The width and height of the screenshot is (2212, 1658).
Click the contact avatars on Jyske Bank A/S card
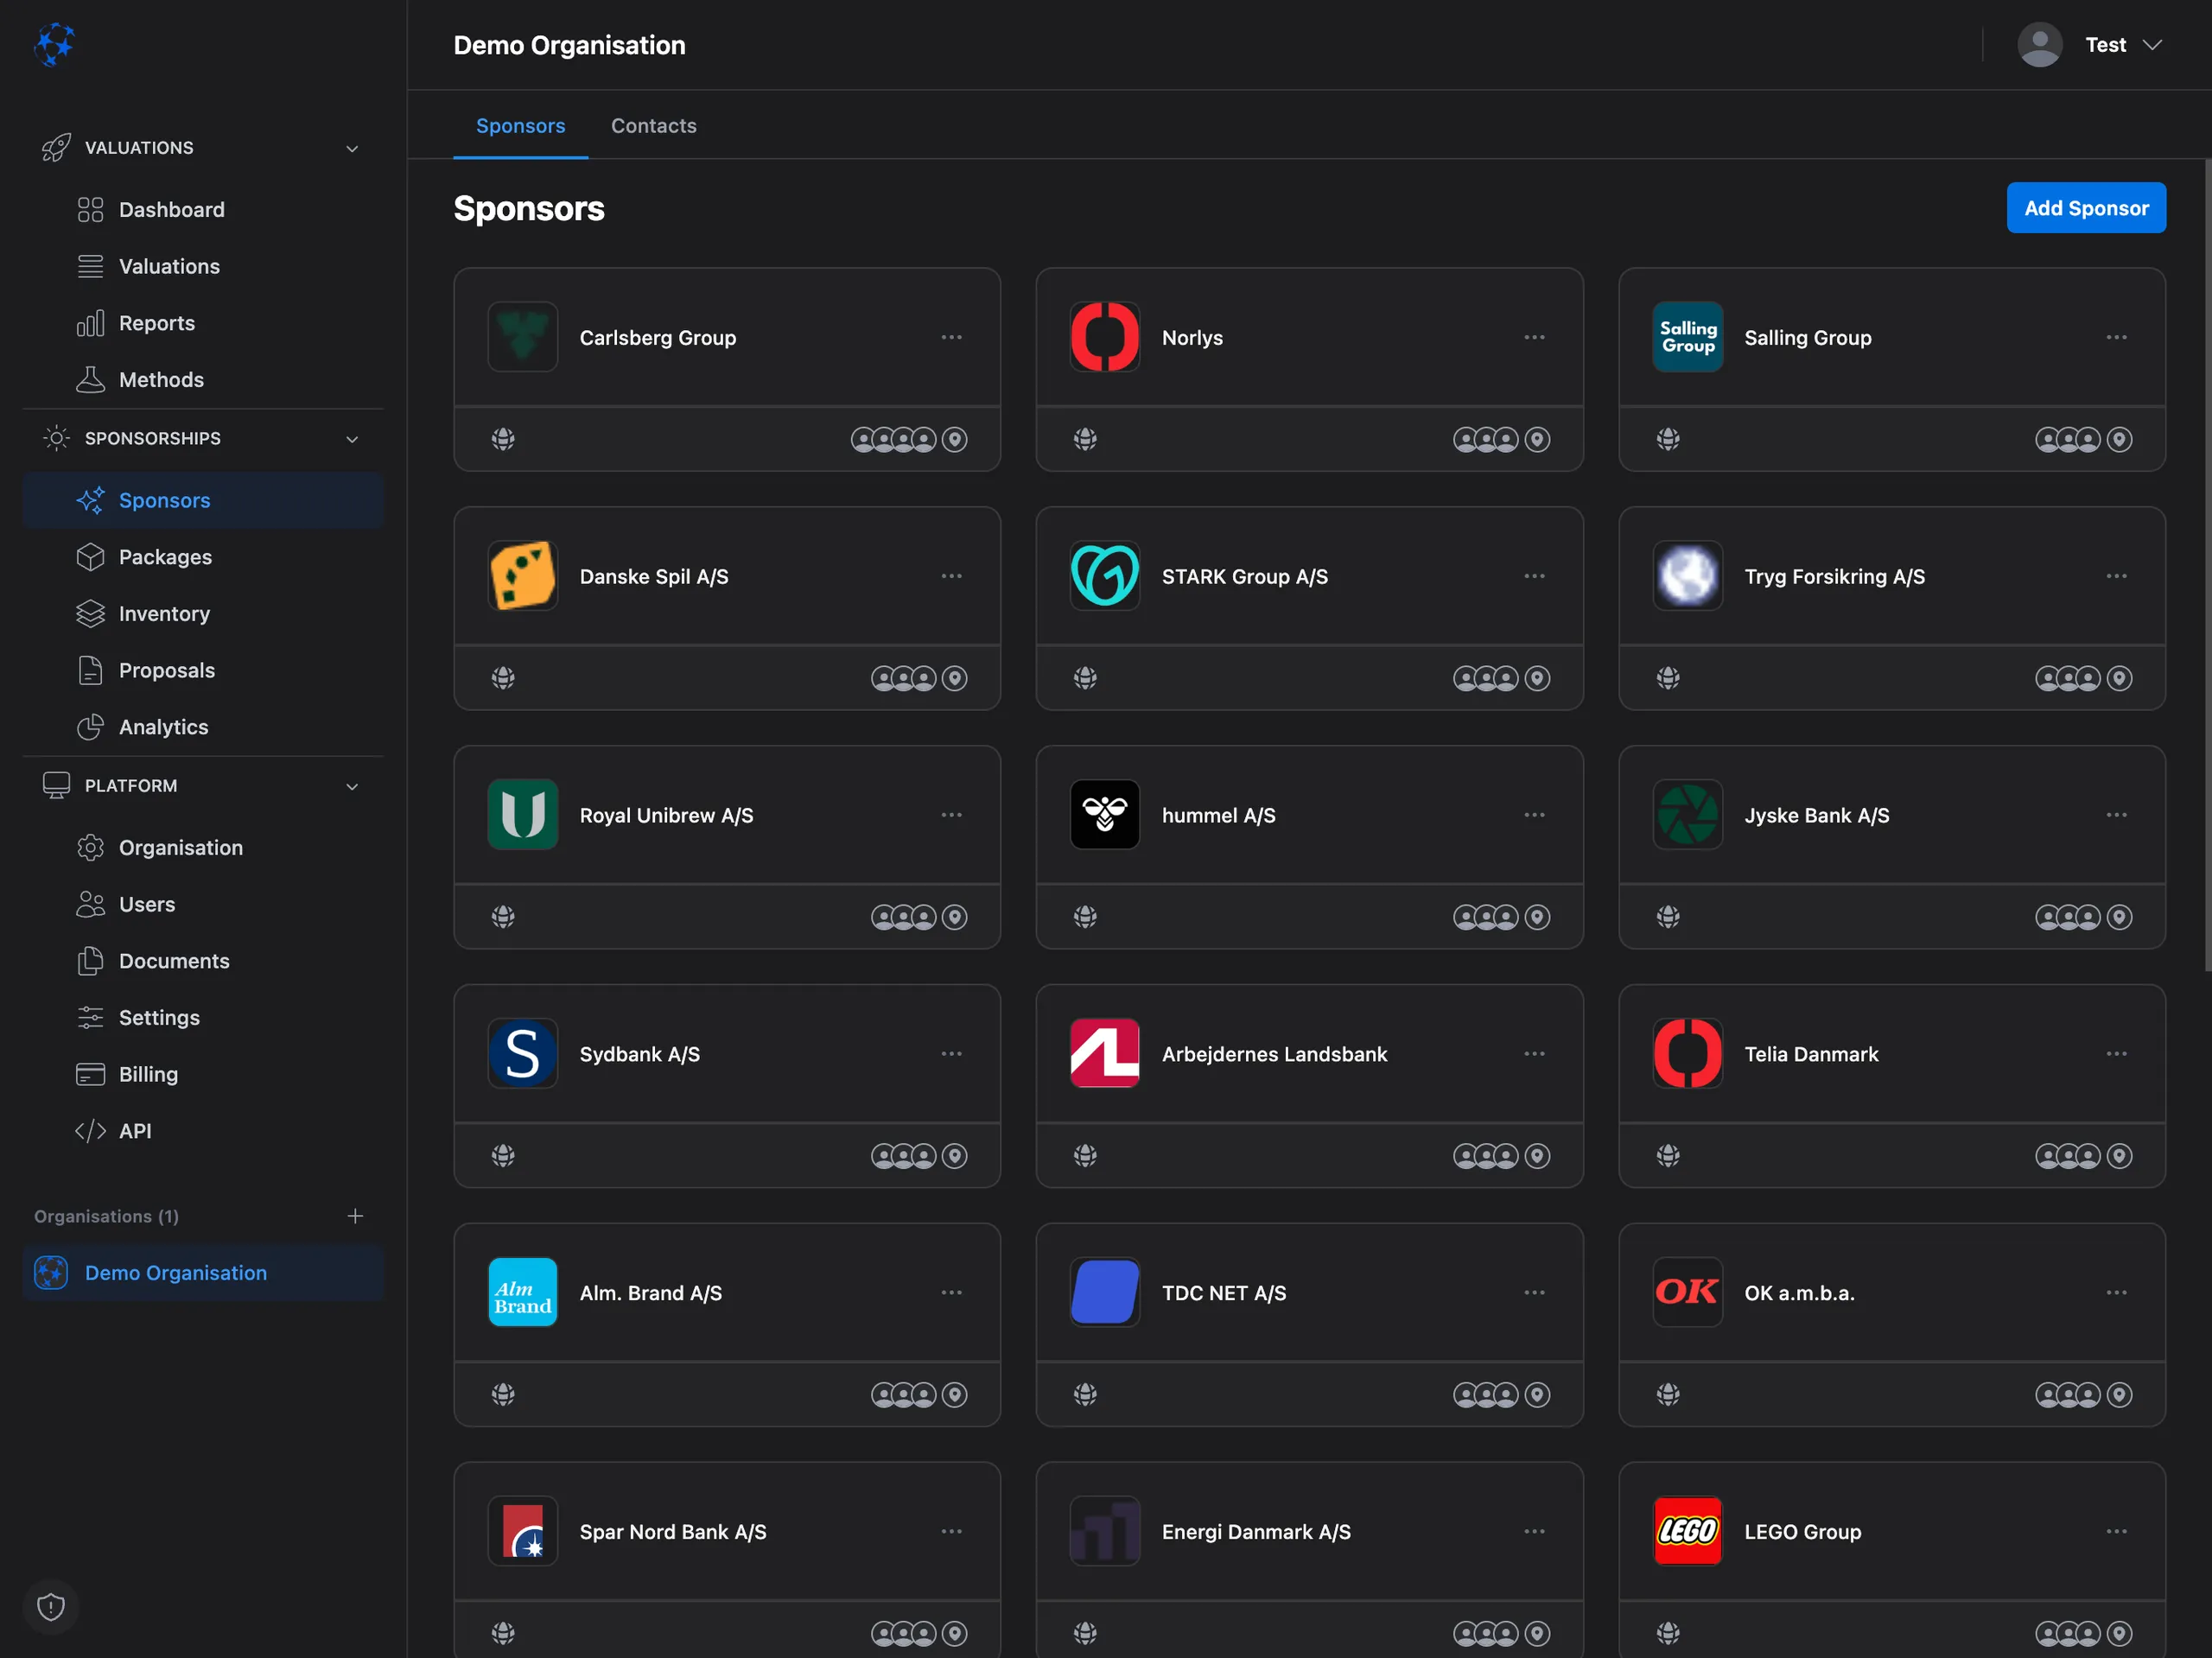click(2068, 917)
